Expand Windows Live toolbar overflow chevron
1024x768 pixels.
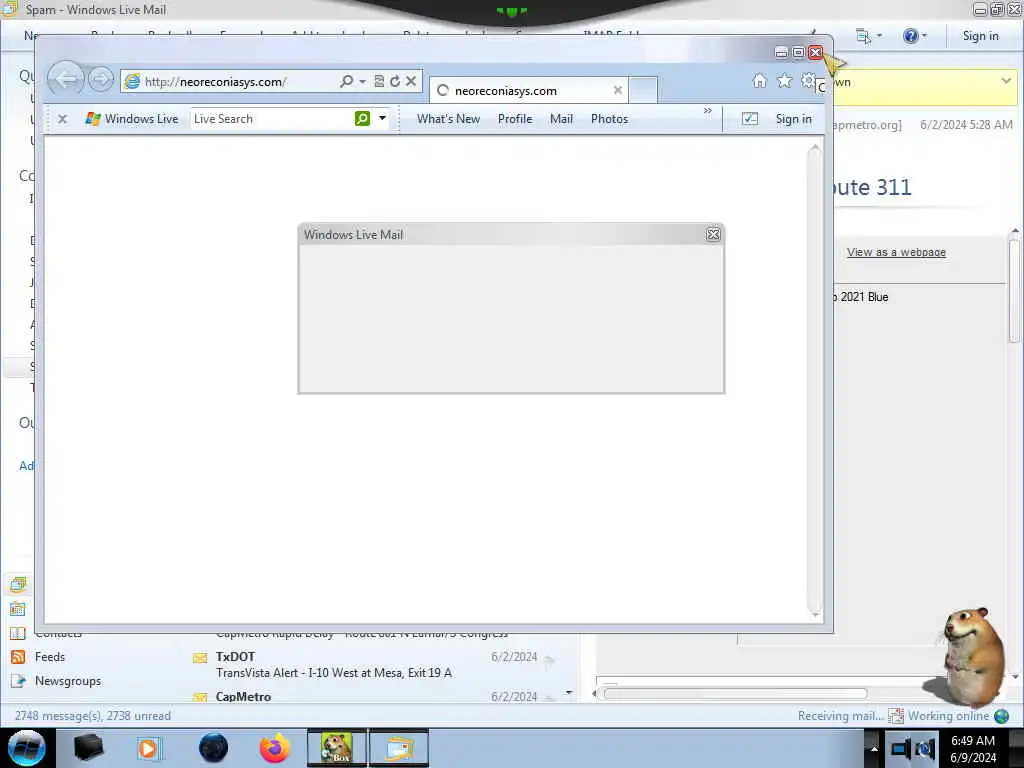(x=707, y=111)
